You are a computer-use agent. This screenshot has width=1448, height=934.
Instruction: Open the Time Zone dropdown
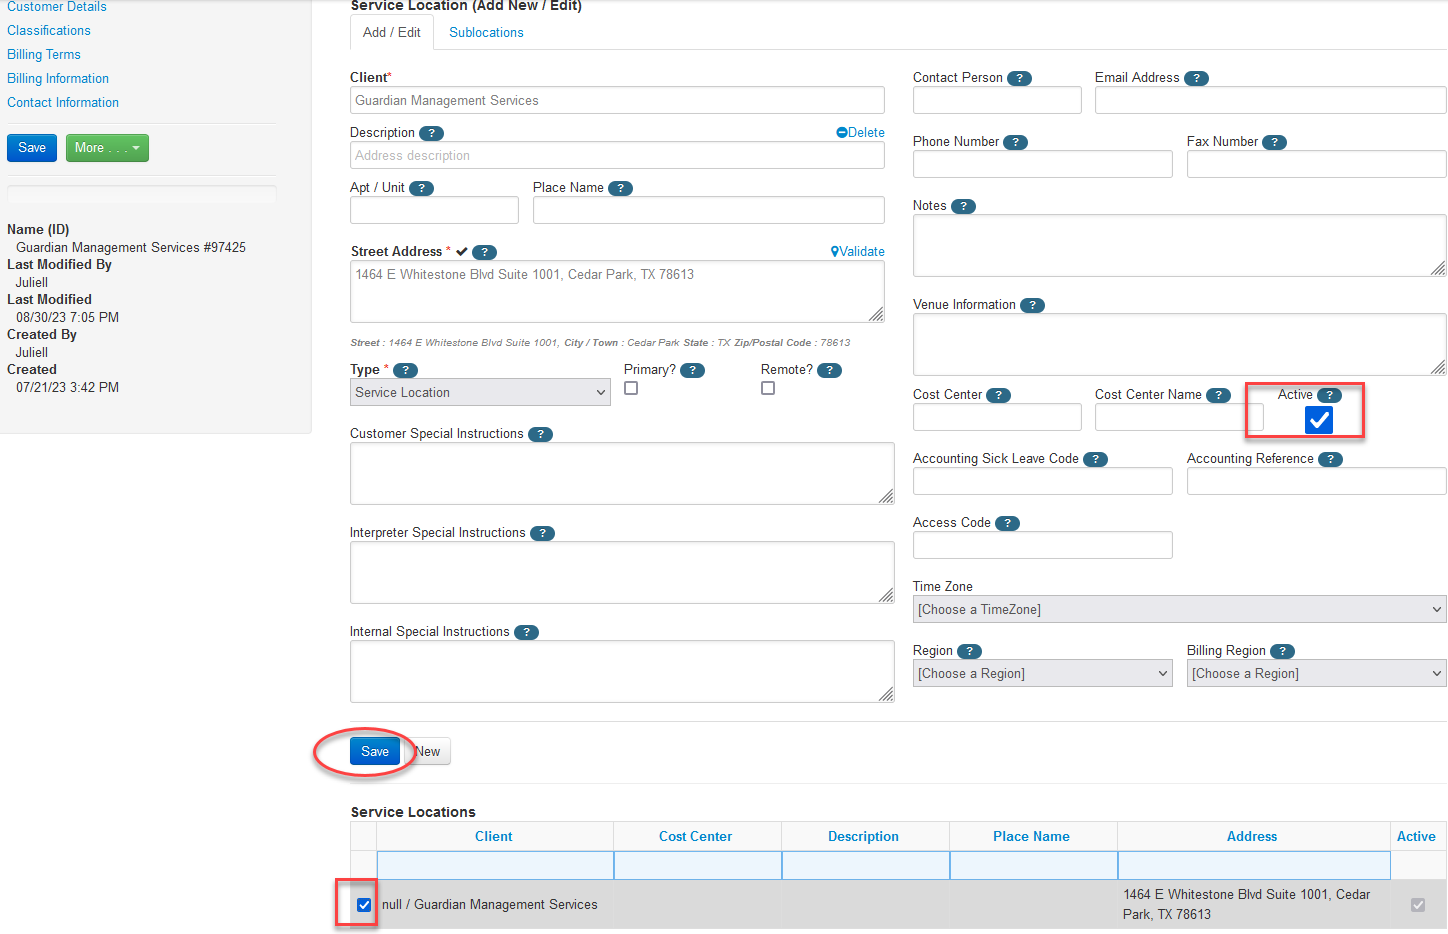click(1178, 609)
